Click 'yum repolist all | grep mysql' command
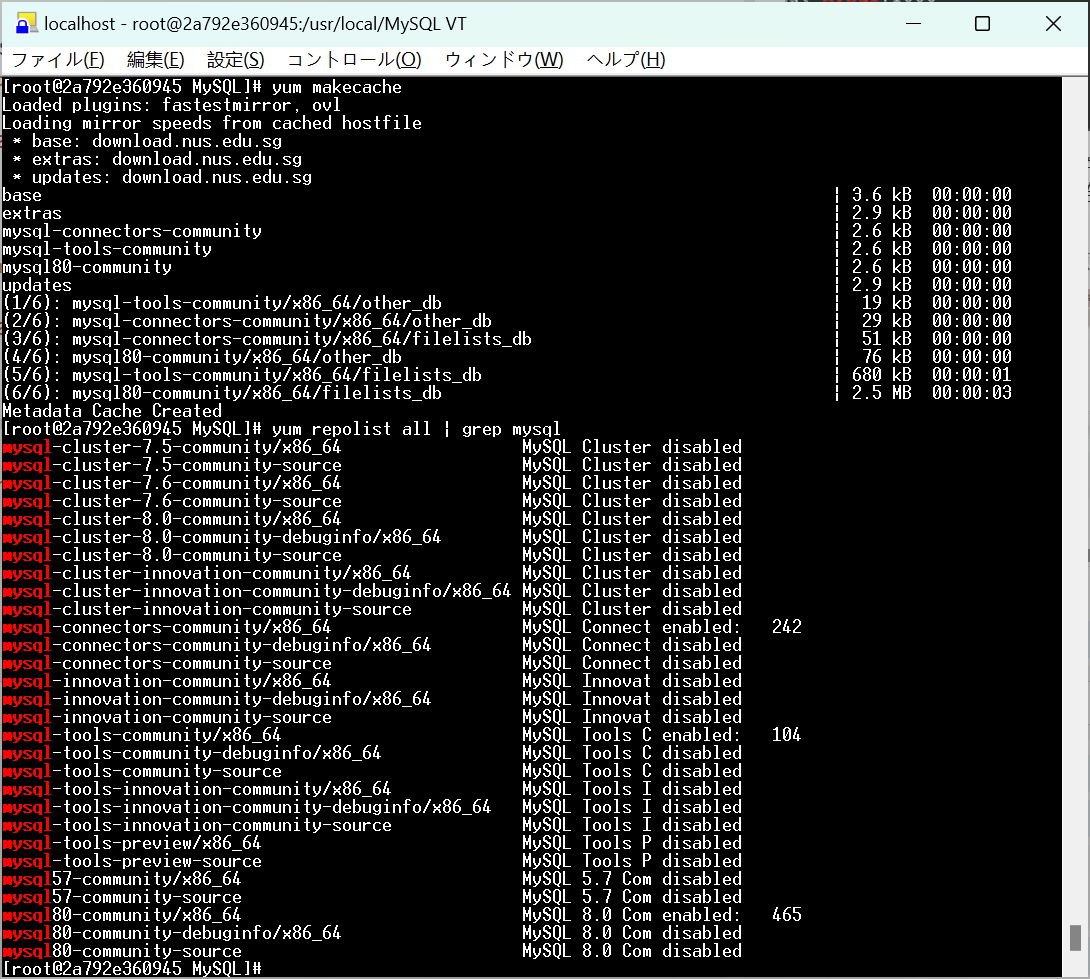This screenshot has height=979, width=1090. point(416,429)
